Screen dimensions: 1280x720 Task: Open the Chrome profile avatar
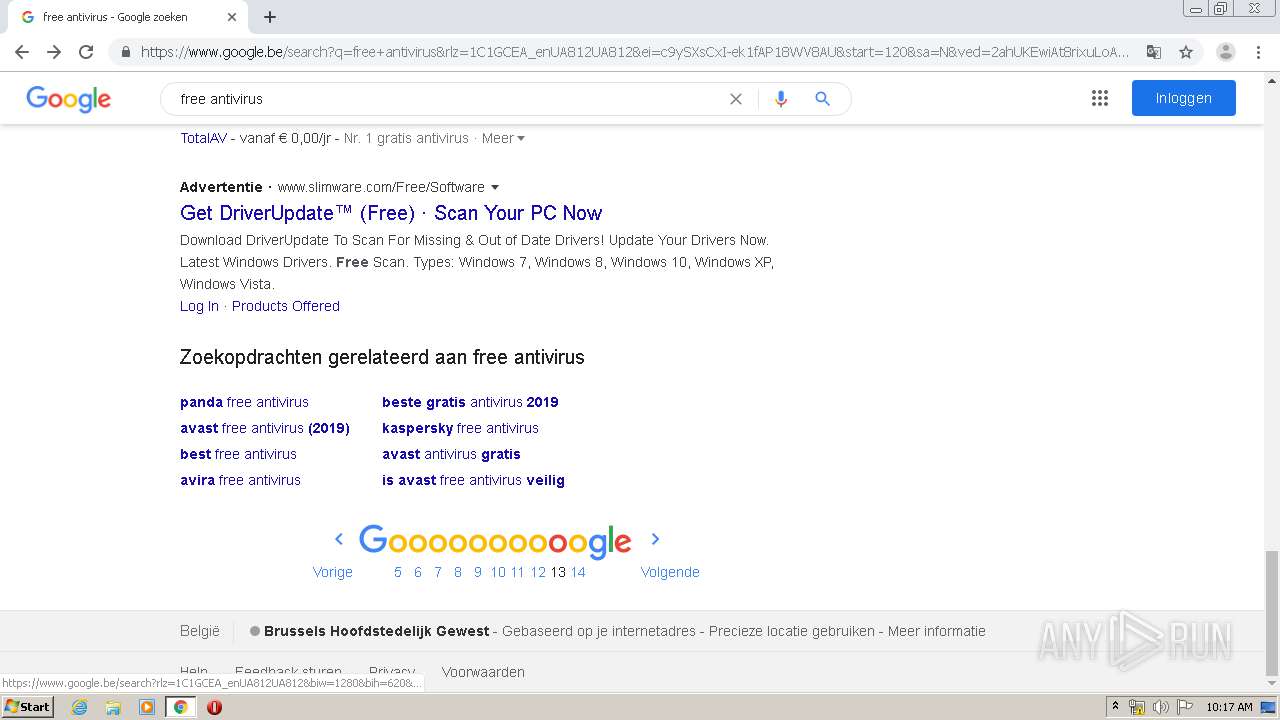pyautogui.click(x=1226, y=52)
